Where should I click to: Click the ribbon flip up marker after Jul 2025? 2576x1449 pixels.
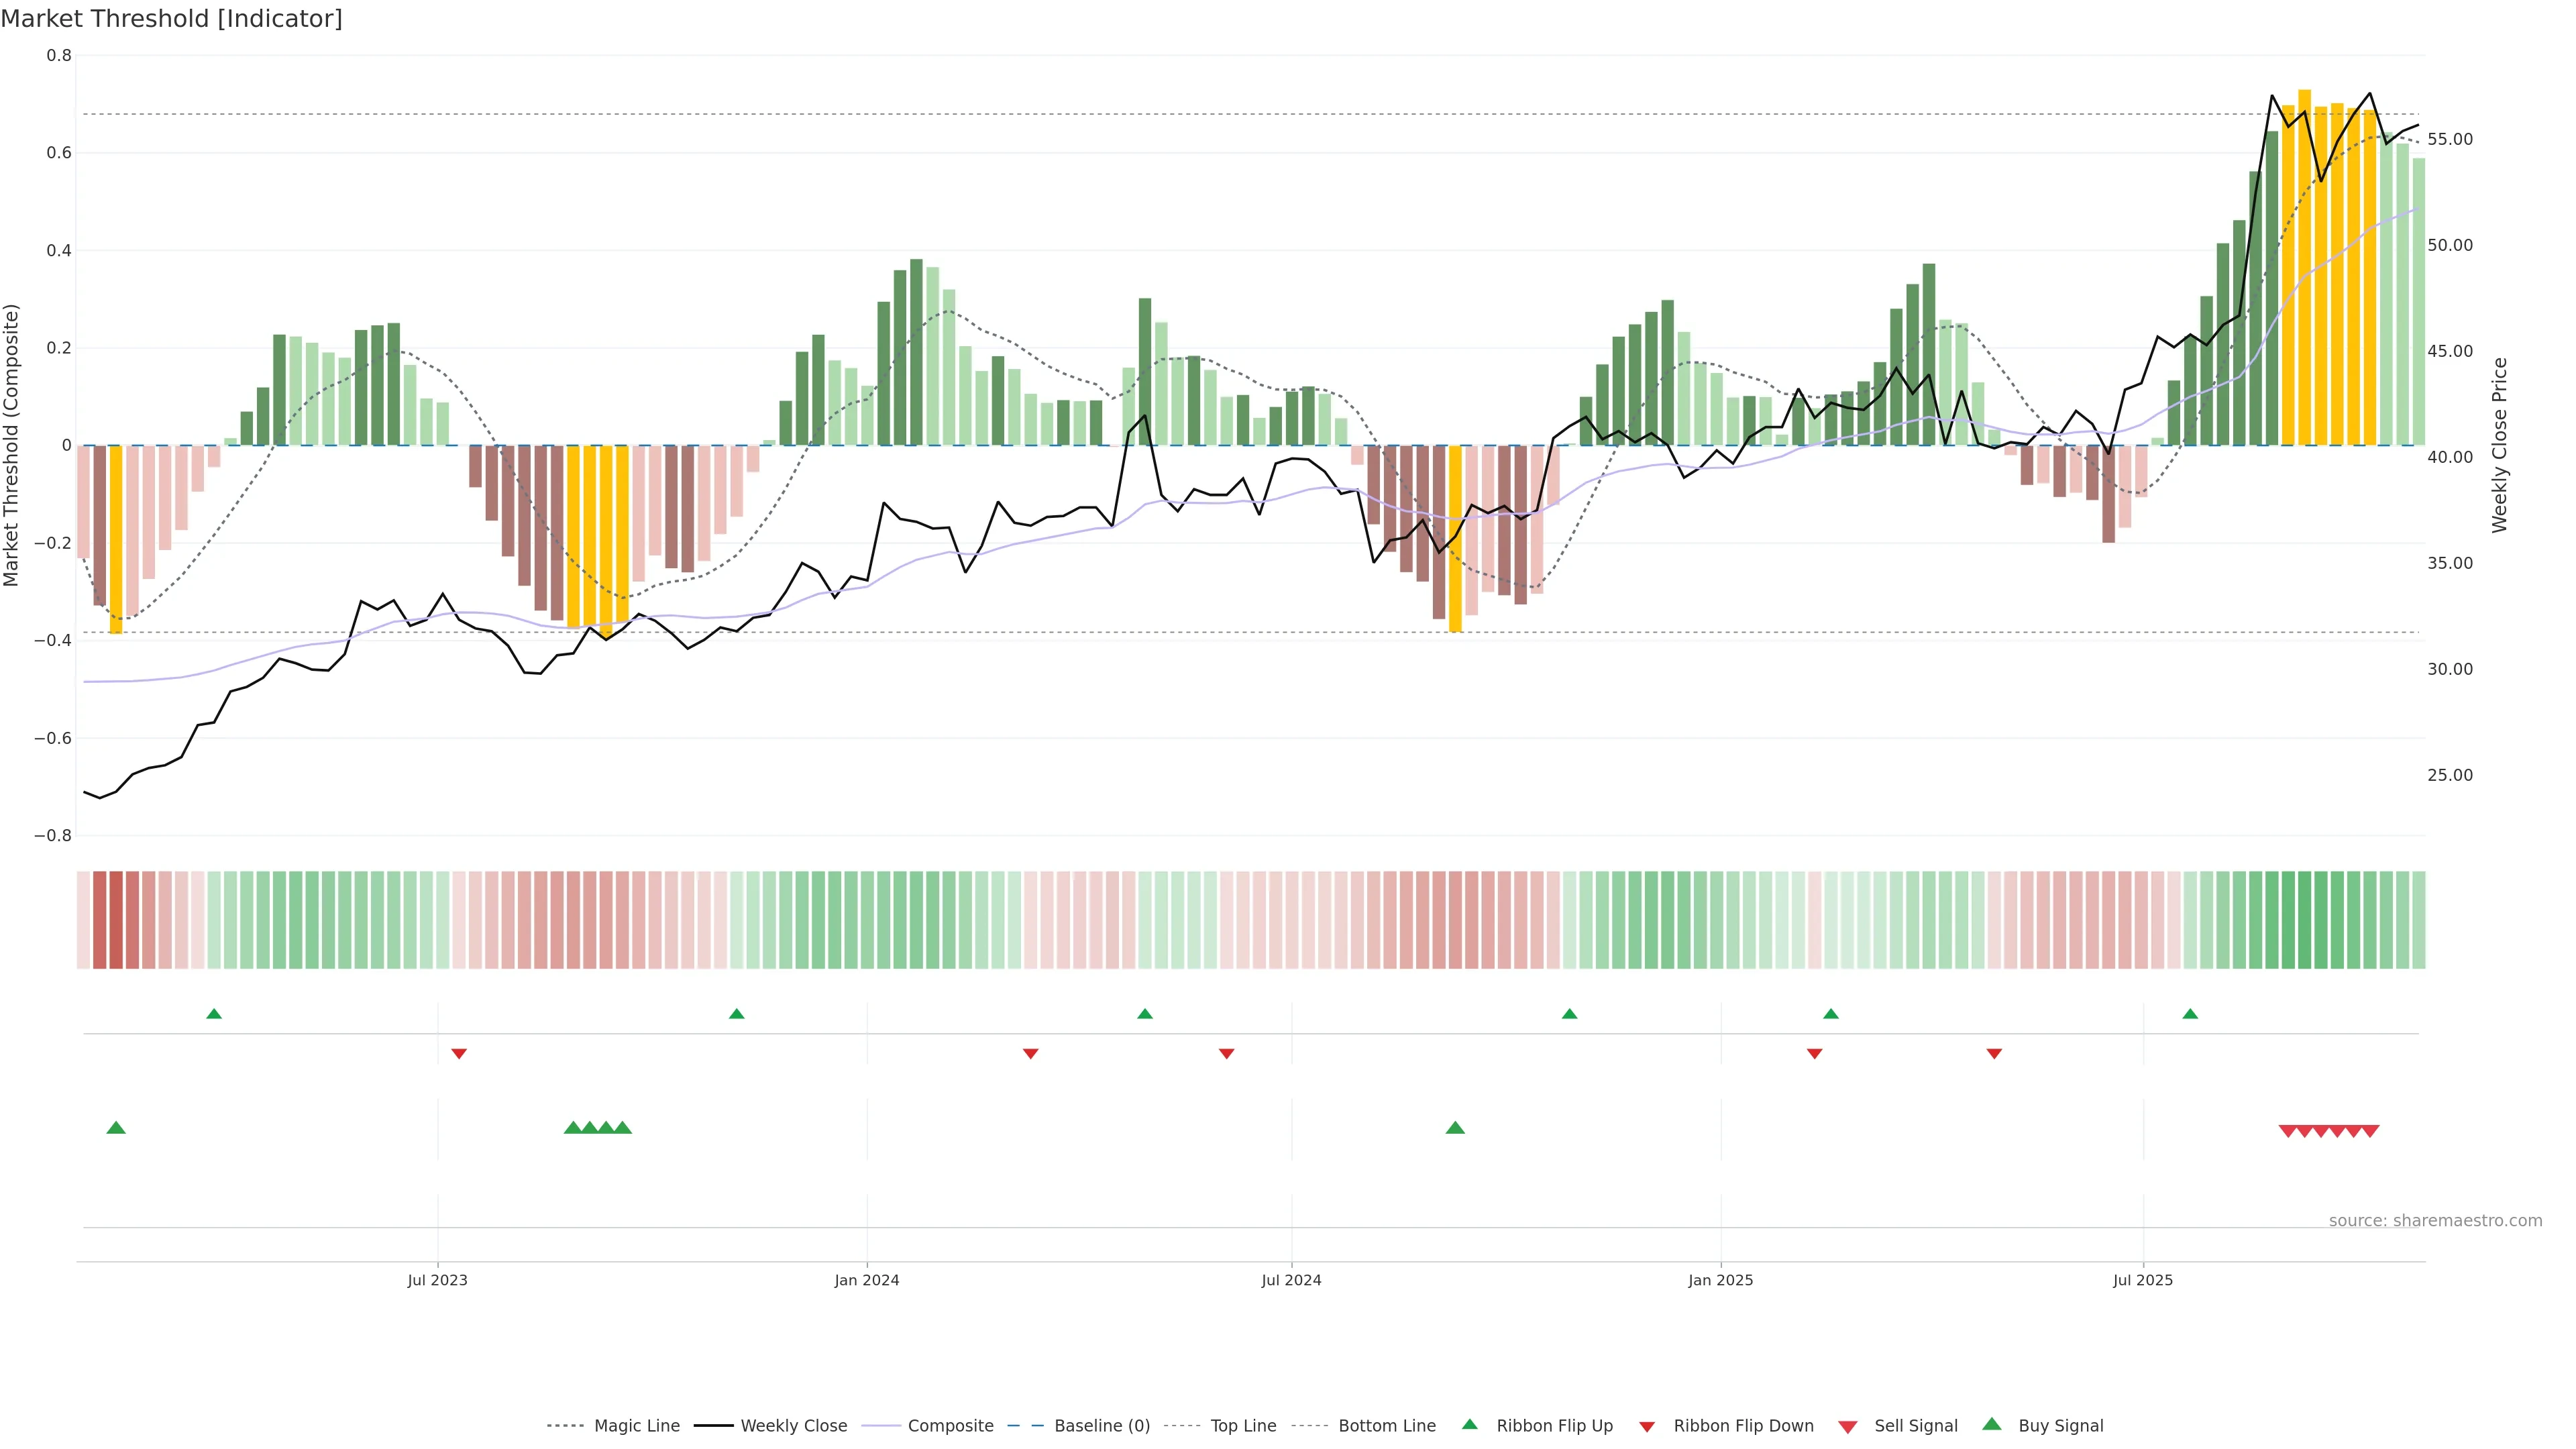(x=2190, y=1014)
